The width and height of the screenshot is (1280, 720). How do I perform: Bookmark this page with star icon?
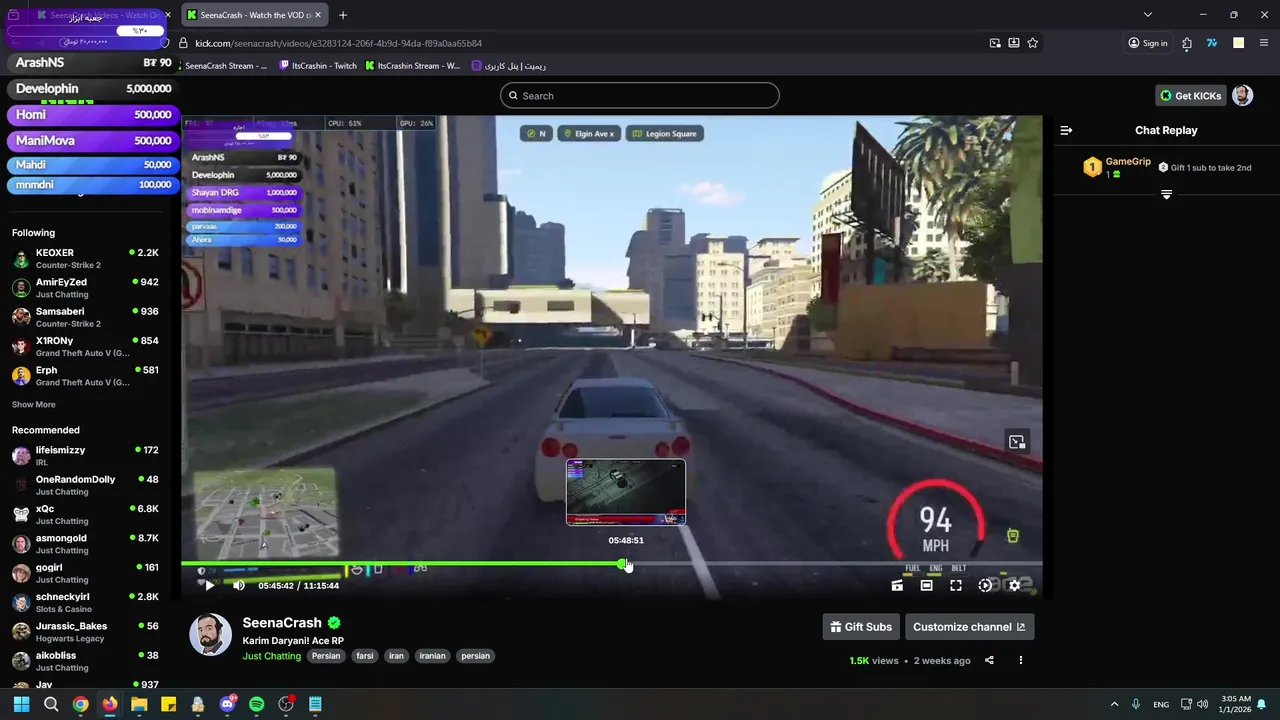1032,43
